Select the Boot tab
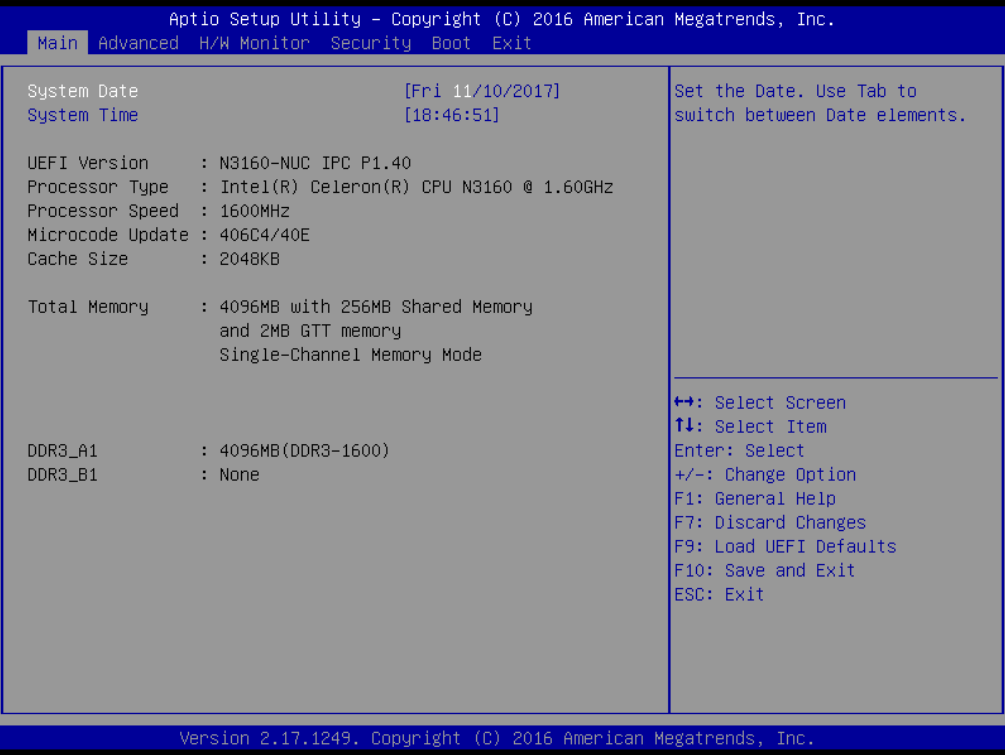Image resolution: width=1005 pixels, height=755 pixels. 451,43
